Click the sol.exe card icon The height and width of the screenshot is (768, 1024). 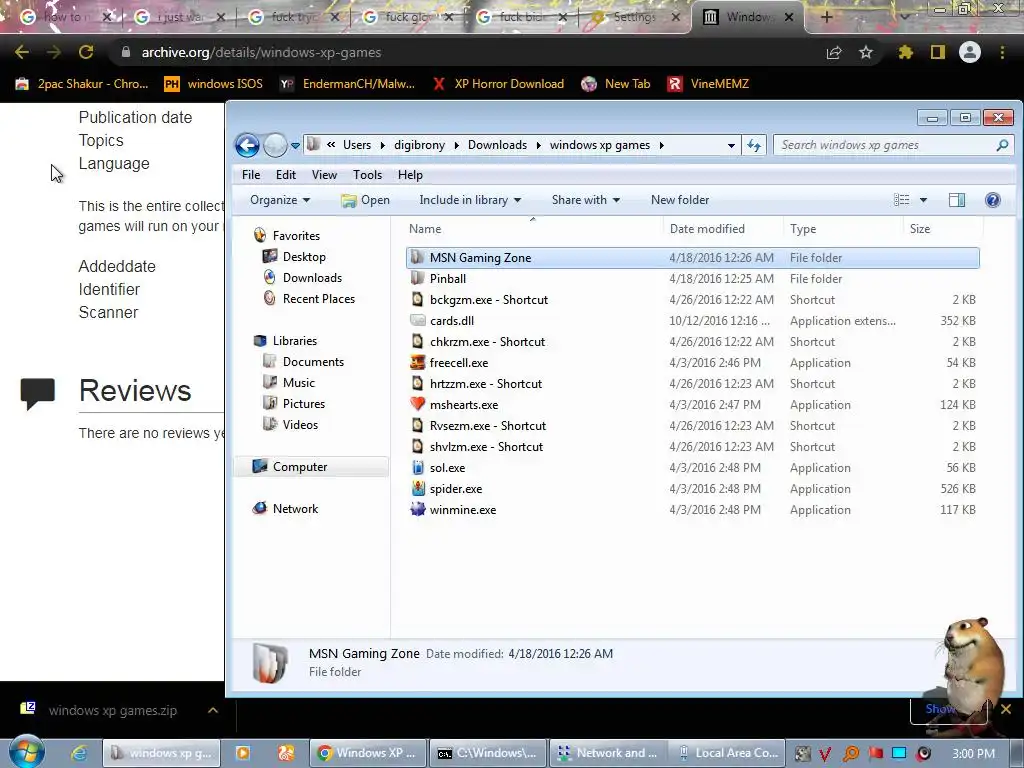pyautogui.click(x=417, y=468)
